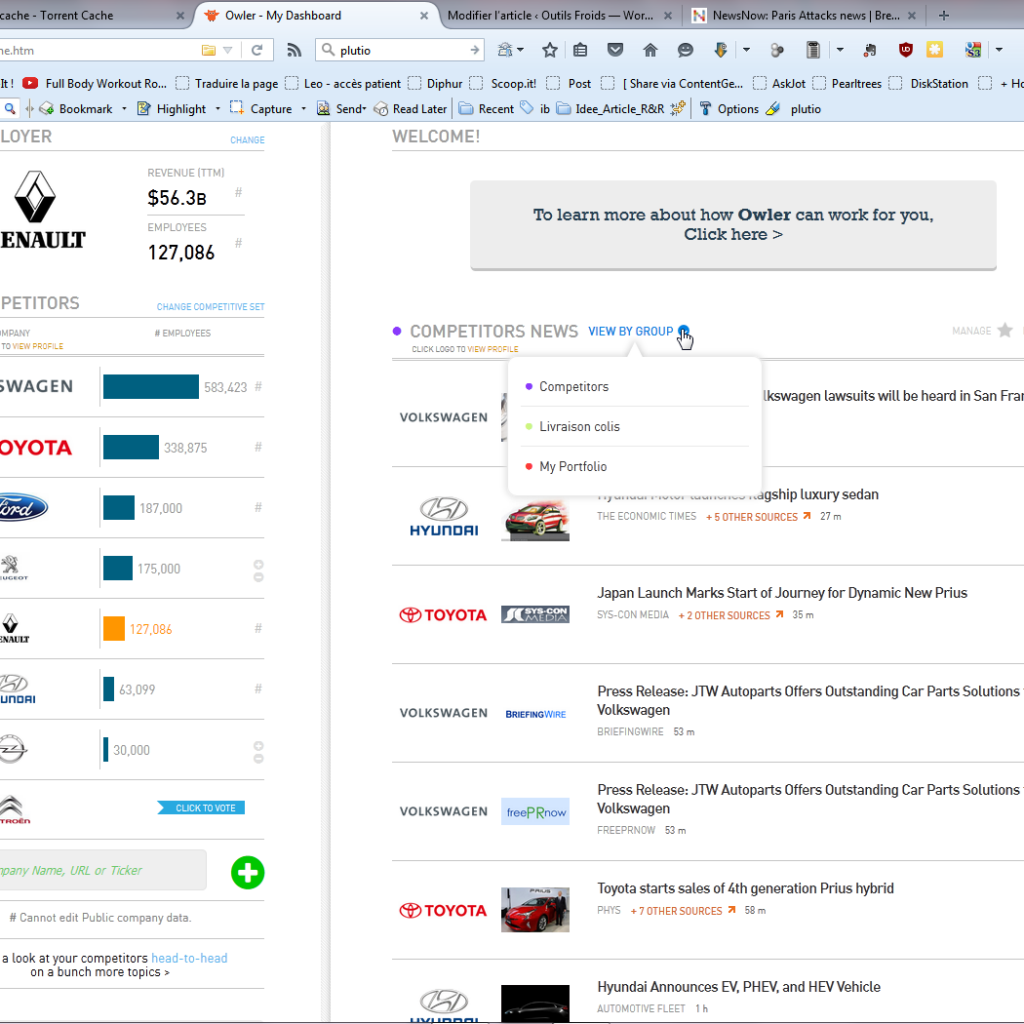Click the green plus add competitor button

pyautogui.click(x=248, y=872)
